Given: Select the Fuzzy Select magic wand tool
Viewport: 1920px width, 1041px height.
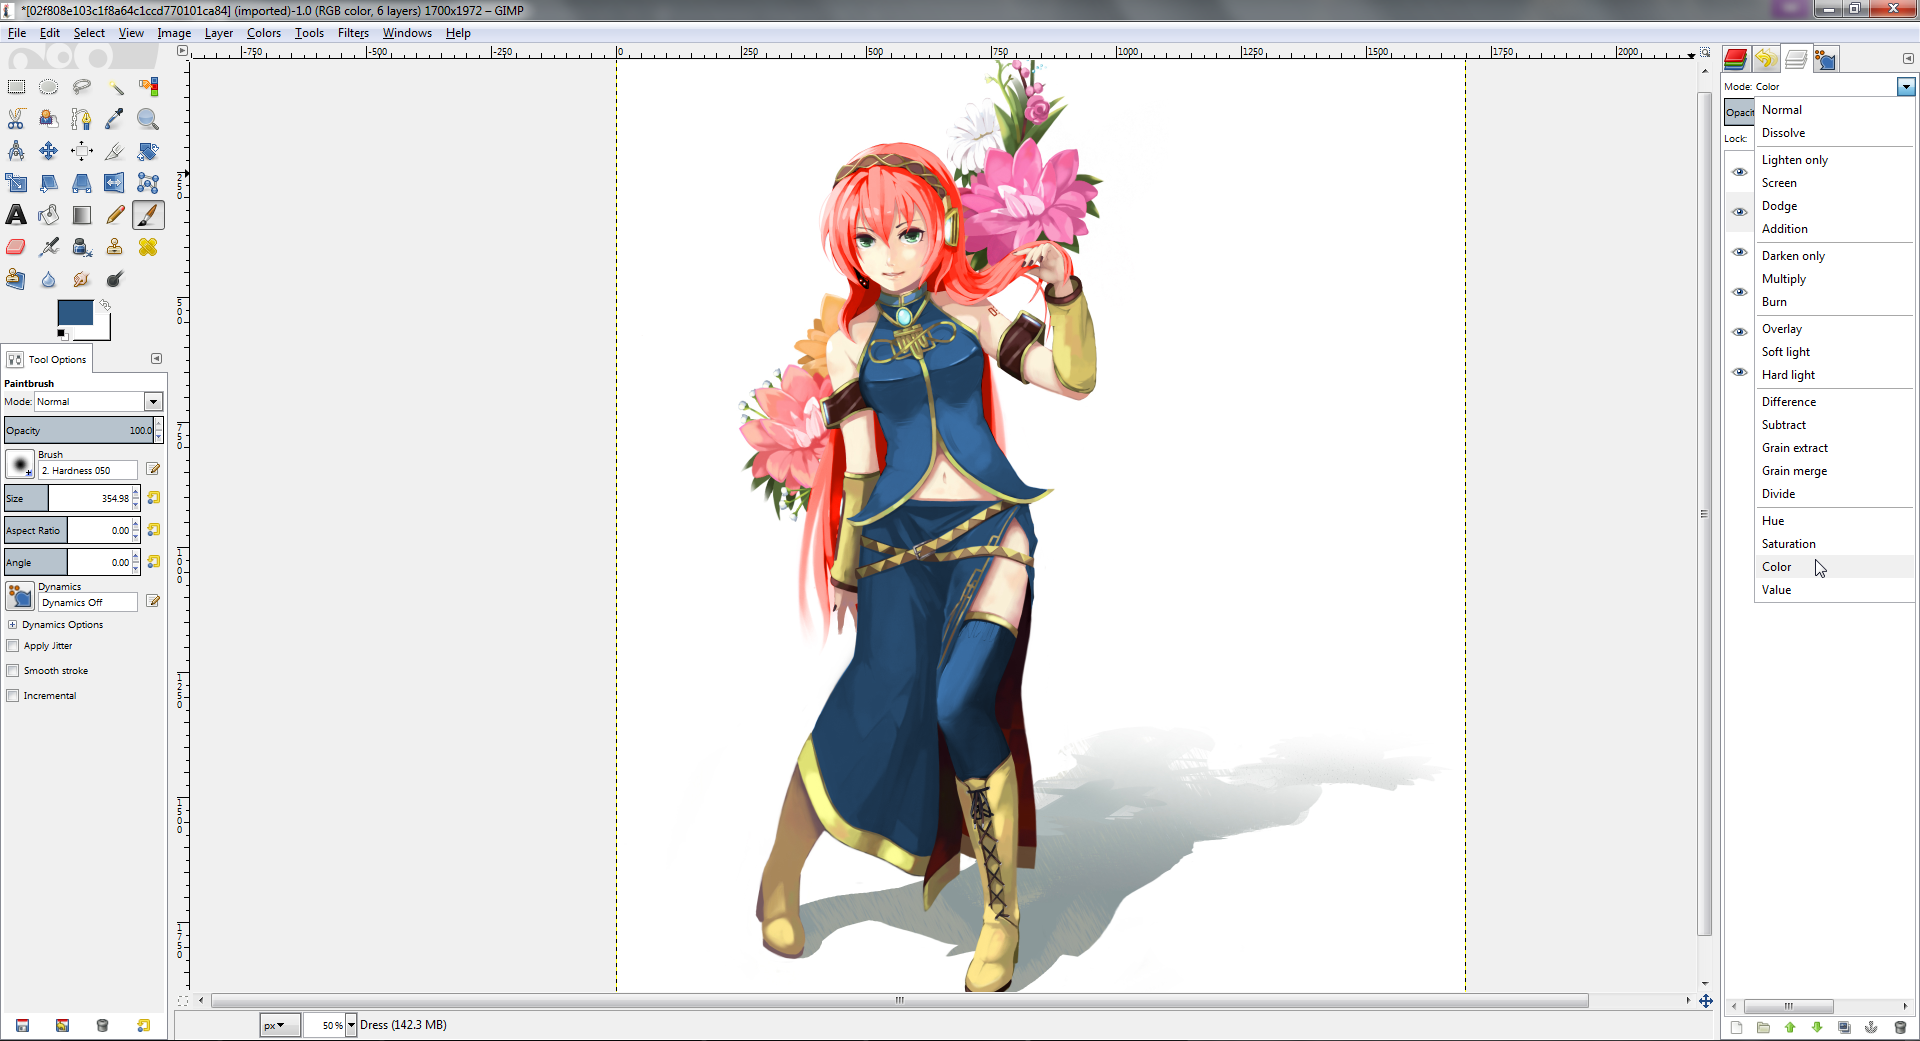Looking at the screenshot, I should tap(115, 87).
